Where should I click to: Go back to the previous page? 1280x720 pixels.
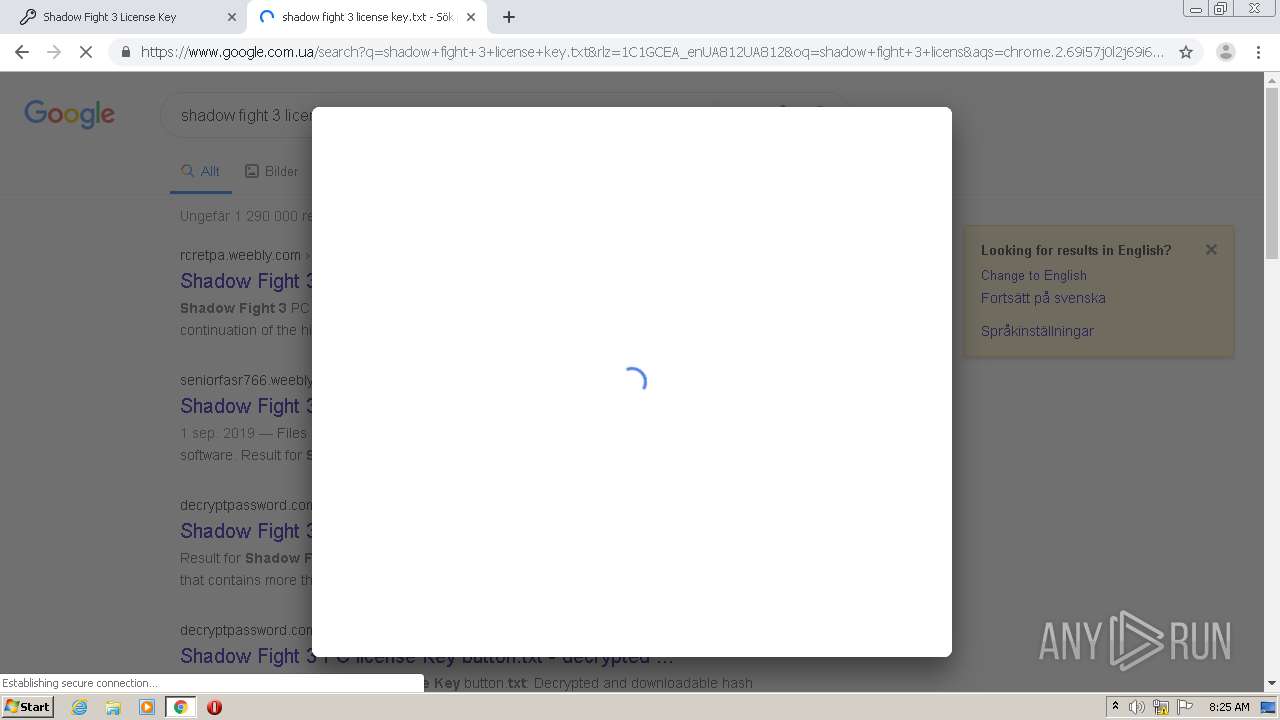[22, 52]
